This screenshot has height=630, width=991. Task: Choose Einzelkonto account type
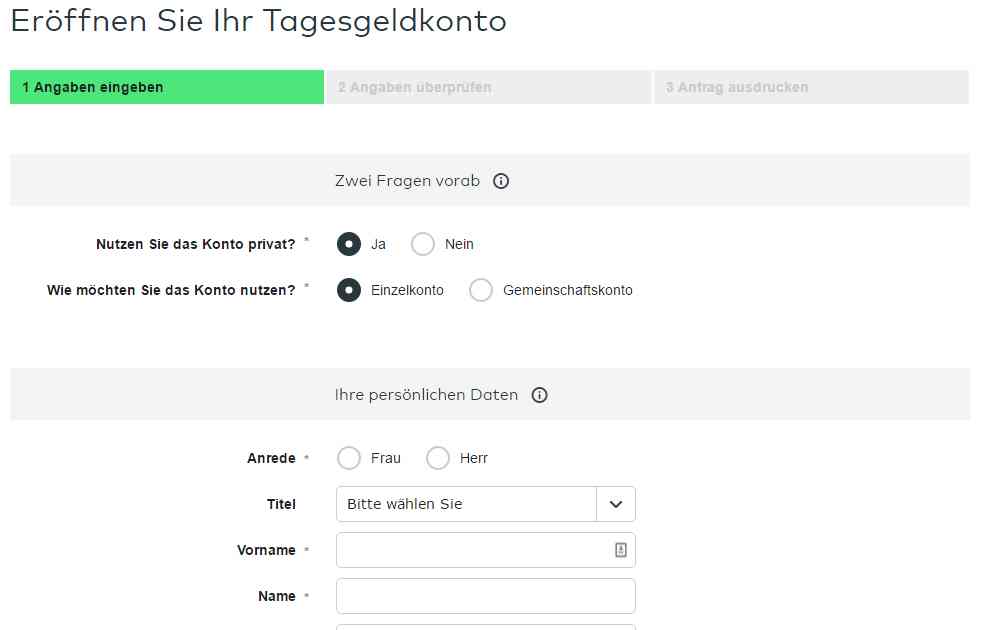349,290
